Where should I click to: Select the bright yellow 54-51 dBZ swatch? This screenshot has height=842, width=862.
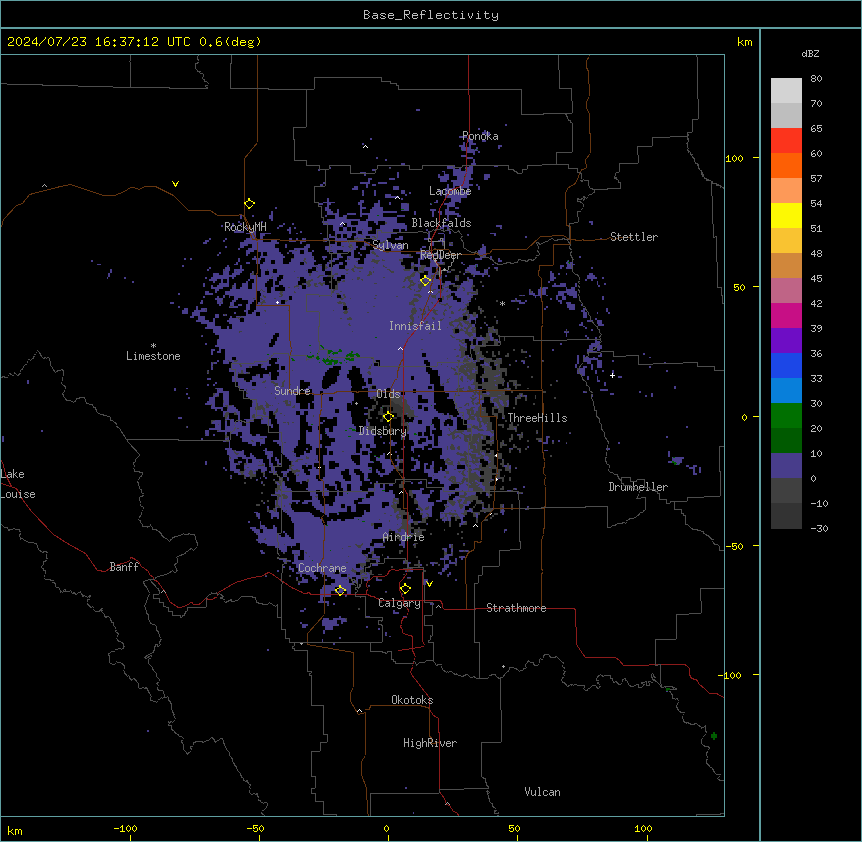[x=786, y=216]
